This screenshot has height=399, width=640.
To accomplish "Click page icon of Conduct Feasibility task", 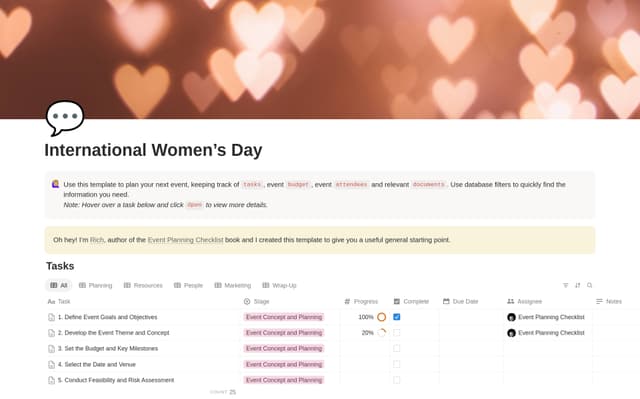I will [x=51, y=381].
